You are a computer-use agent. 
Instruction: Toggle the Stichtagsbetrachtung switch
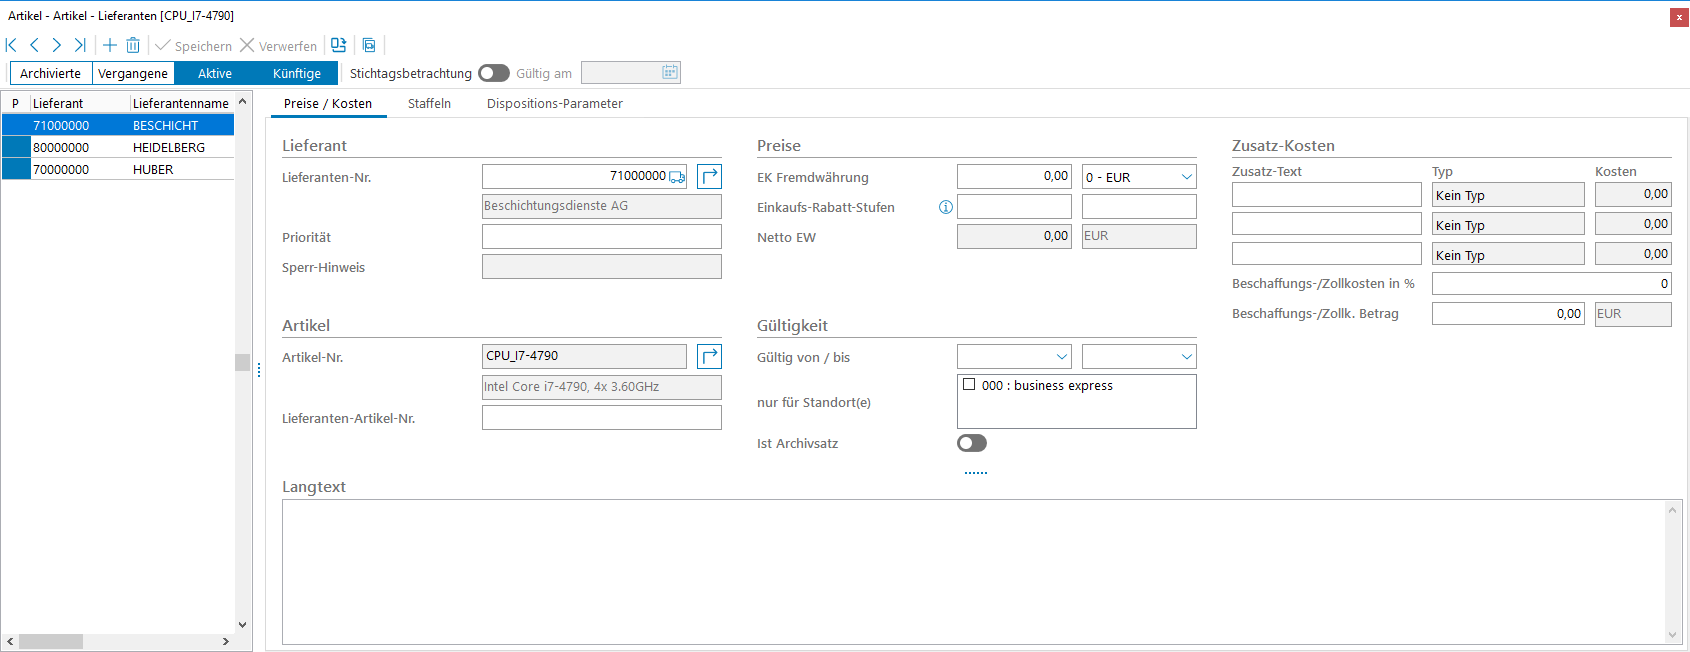(493, 73)
